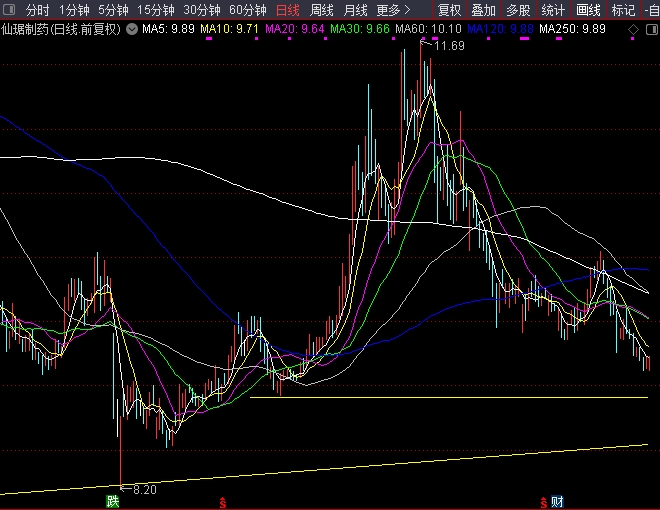Open the 复权 adjustment menu

click(450, 10)
